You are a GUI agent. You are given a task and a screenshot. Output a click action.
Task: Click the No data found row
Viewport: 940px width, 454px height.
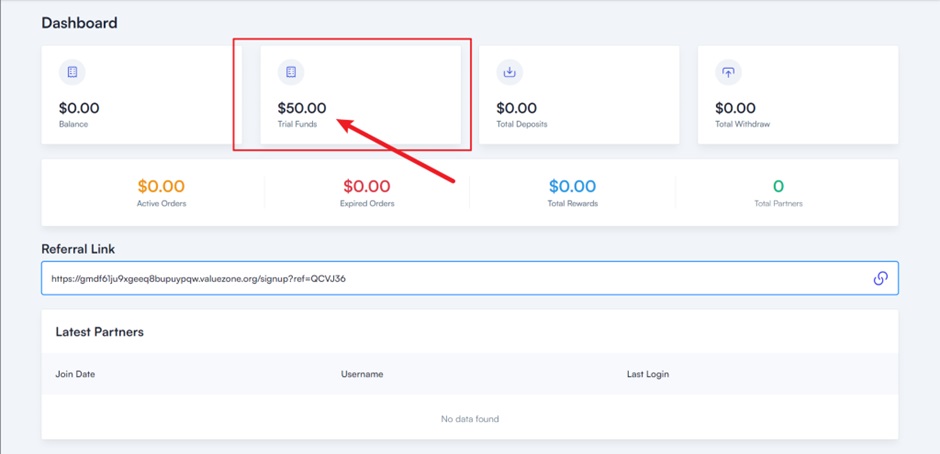(x=470, y=419)
